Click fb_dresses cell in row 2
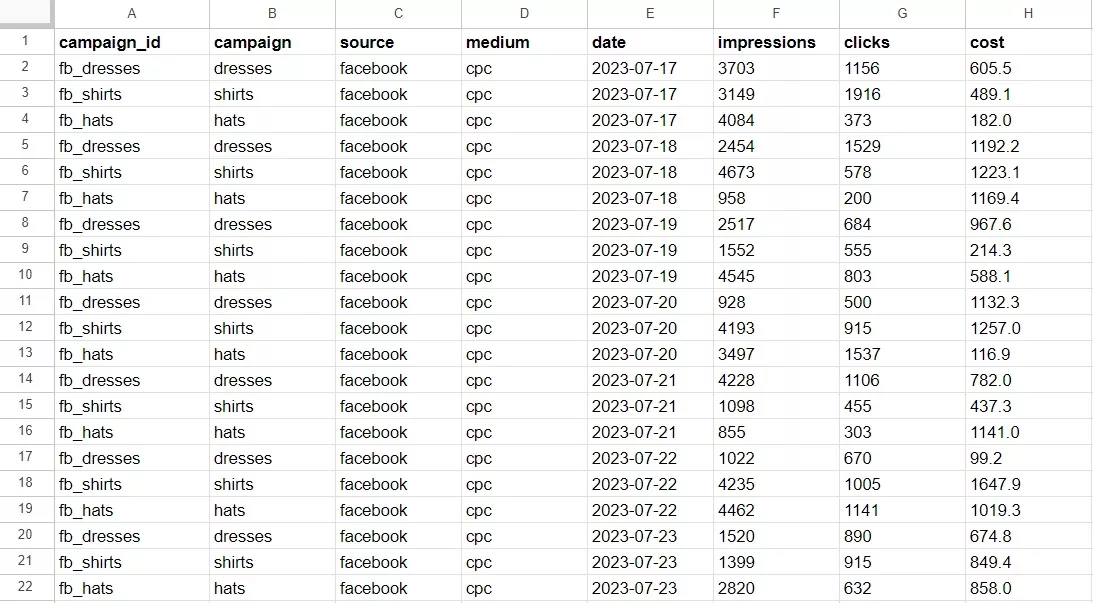Image resolution: width=1093 pixels, height=603 pixels. [132, 68]
